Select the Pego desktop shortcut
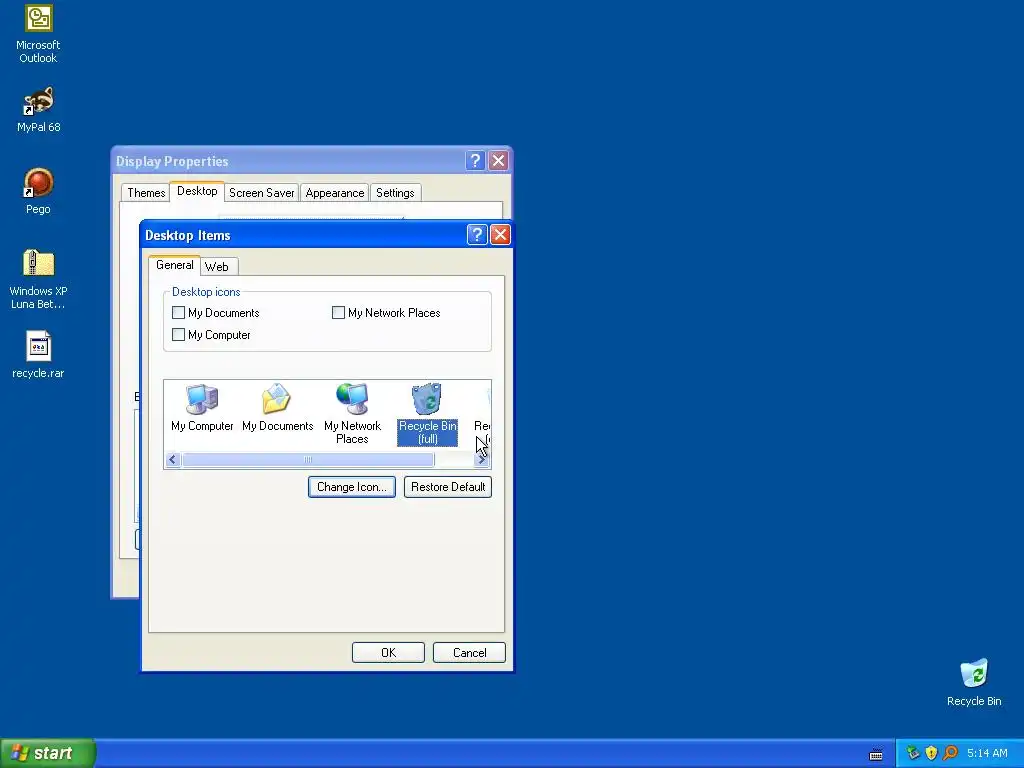This screenshot has height=768, width=1024. (38, 191)
